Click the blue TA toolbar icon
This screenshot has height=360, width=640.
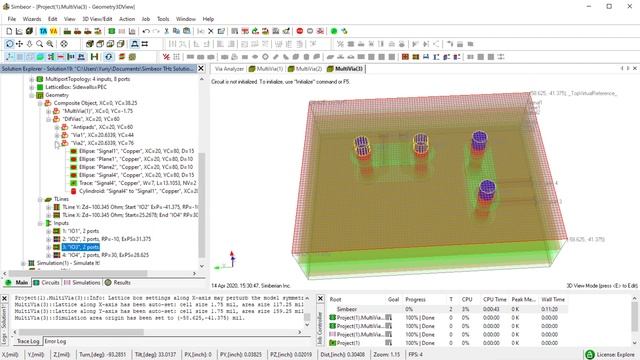[x=43, y=31]
